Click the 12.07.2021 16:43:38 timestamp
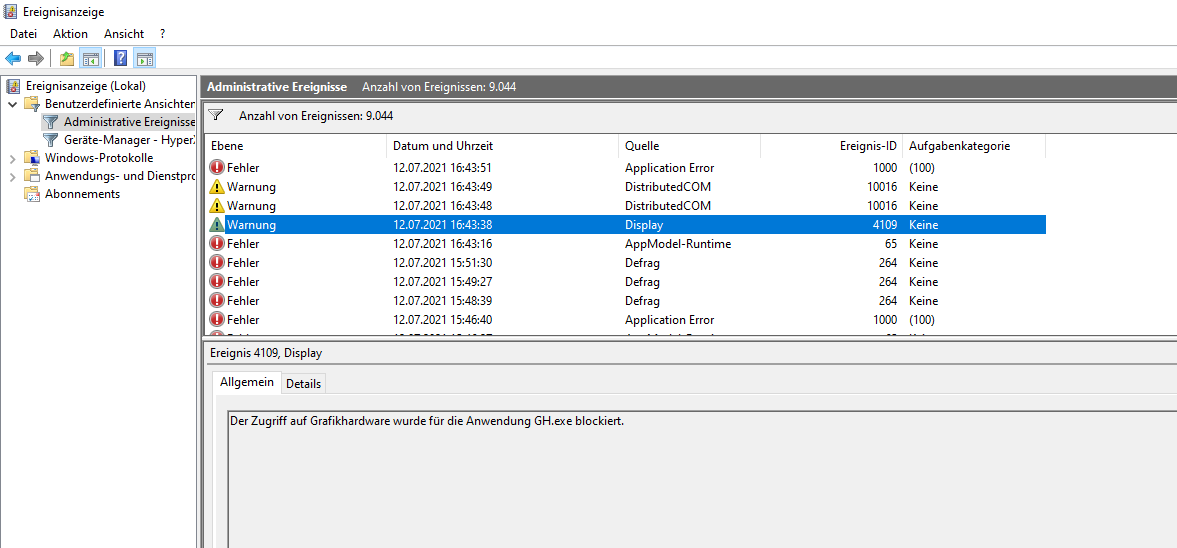The height and width of the screenshot is (548, 1177). click(442, 224)
